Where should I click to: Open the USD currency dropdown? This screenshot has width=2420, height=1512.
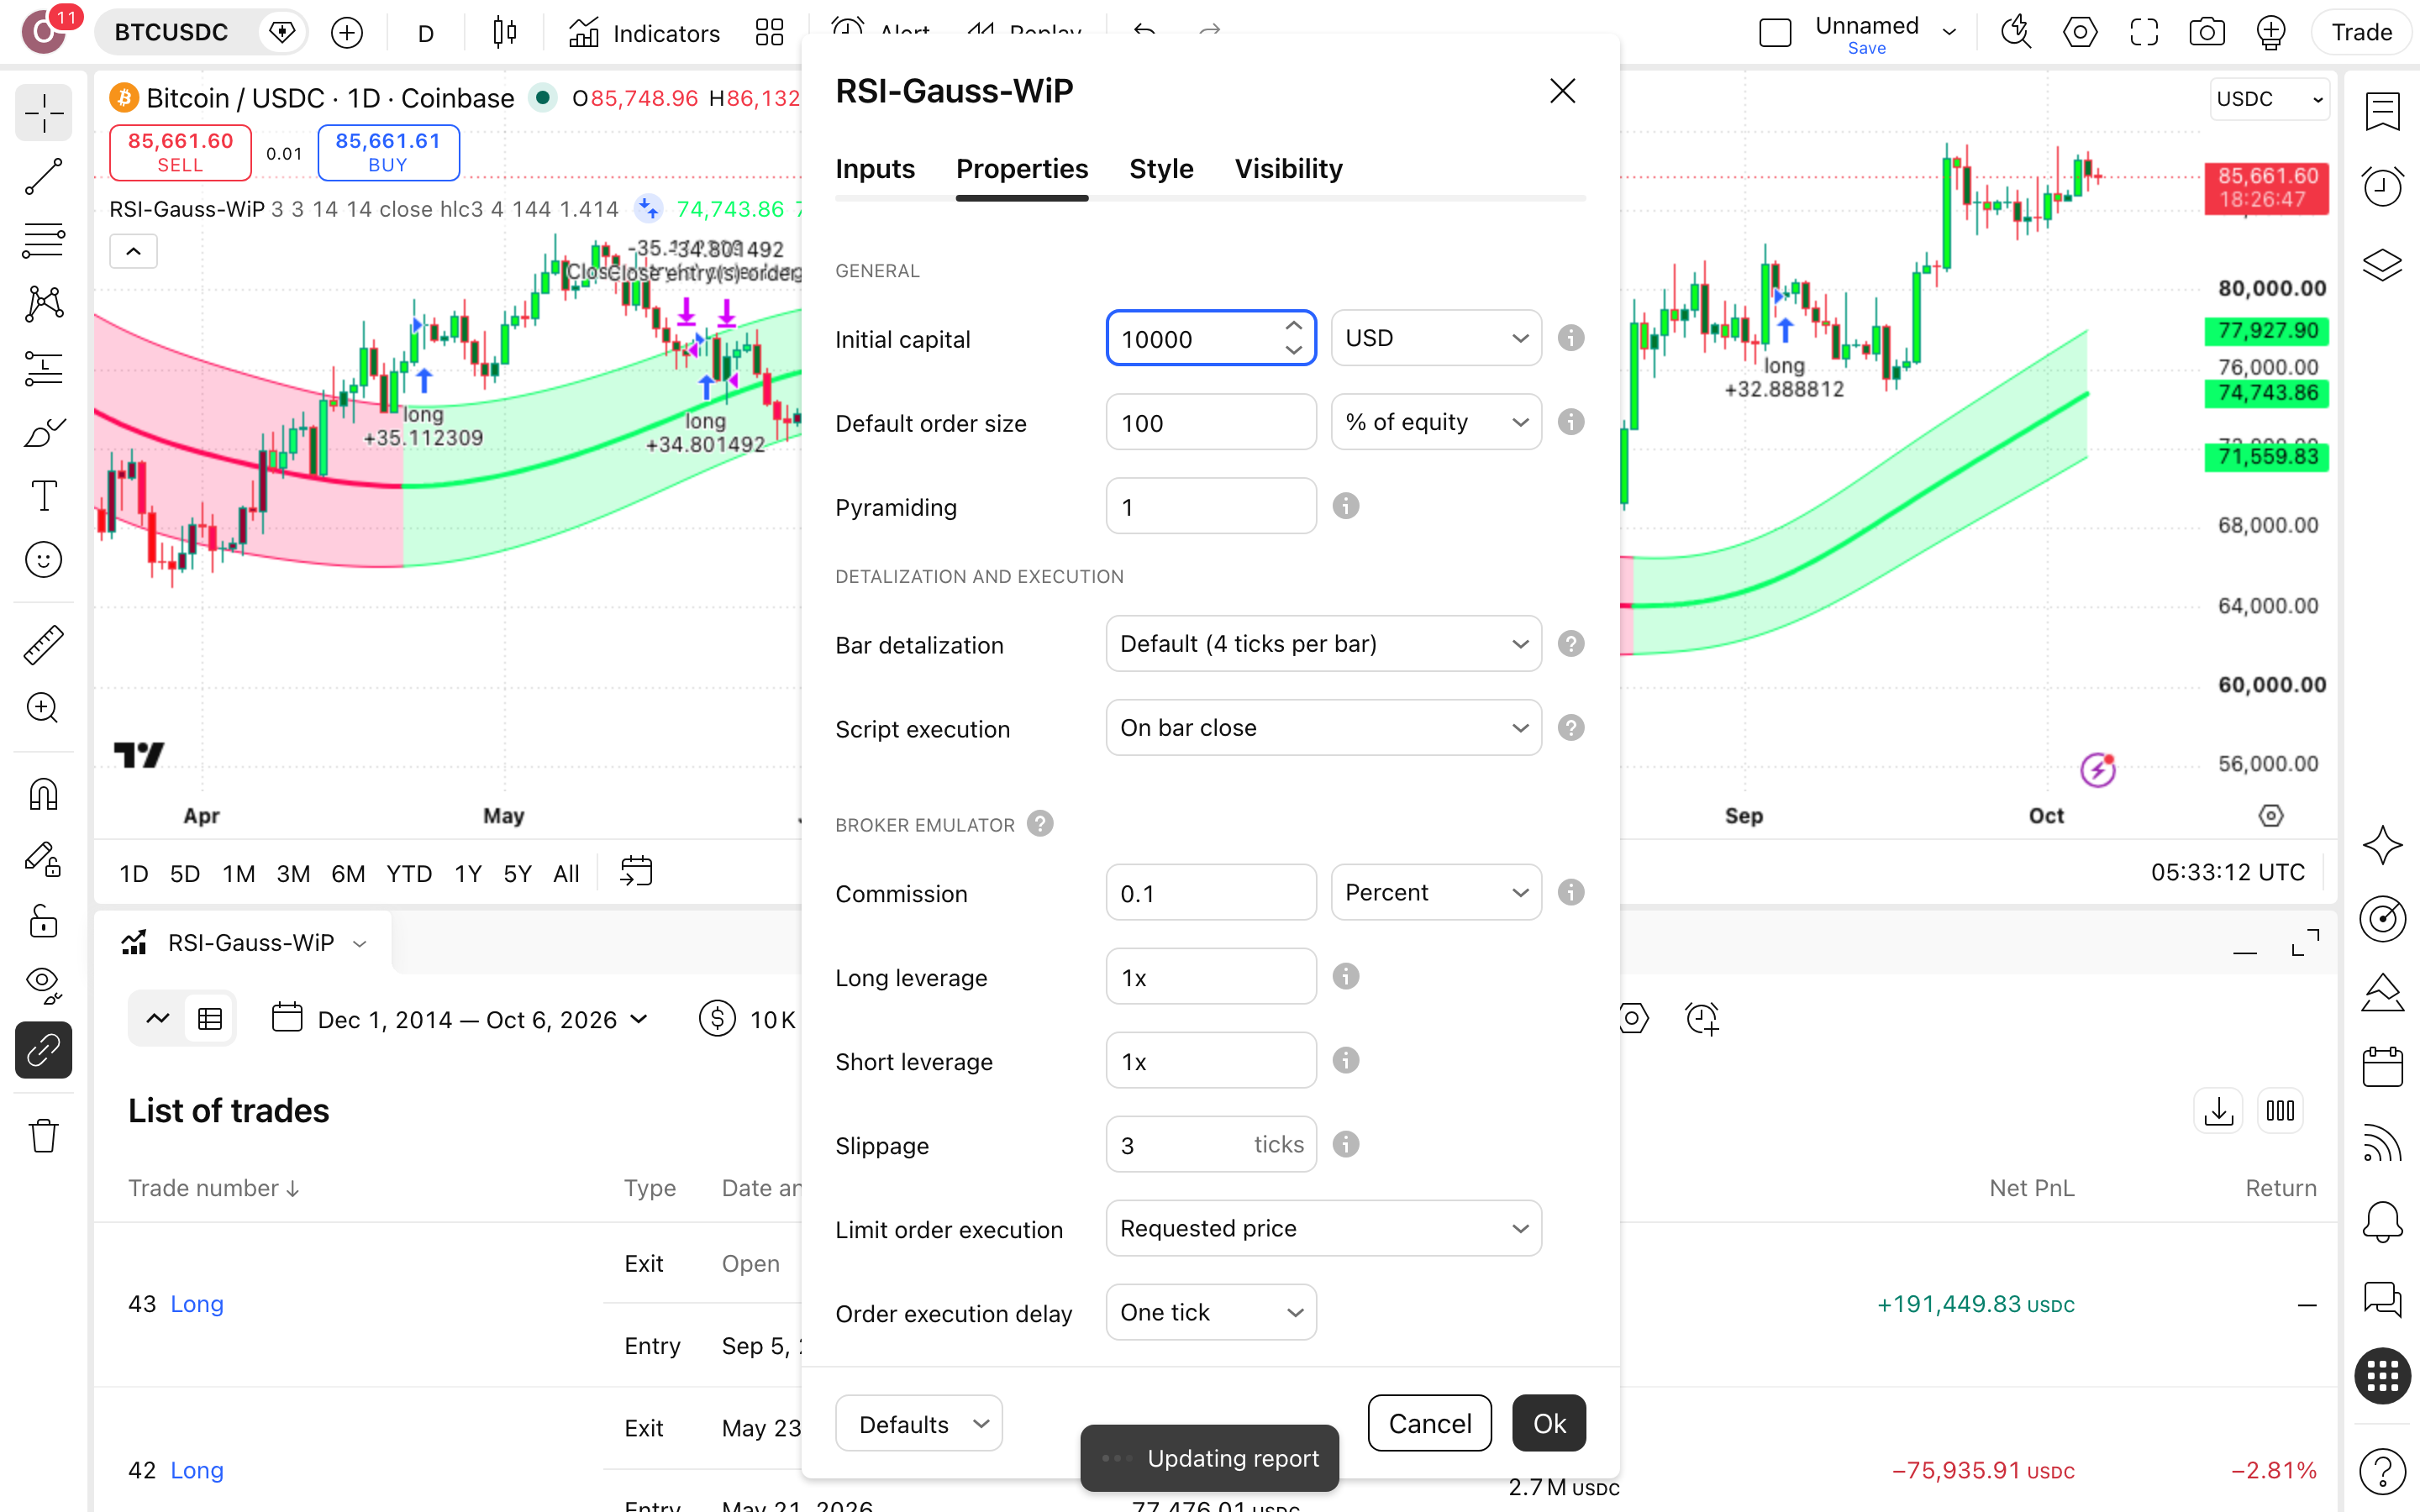pyautogui.click(x=1436, y=338)
